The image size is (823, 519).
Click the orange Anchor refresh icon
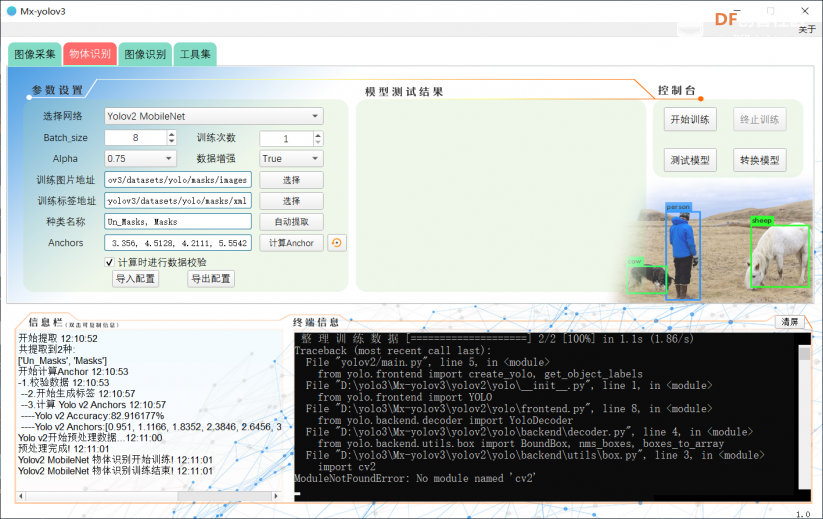coord(337,243)
